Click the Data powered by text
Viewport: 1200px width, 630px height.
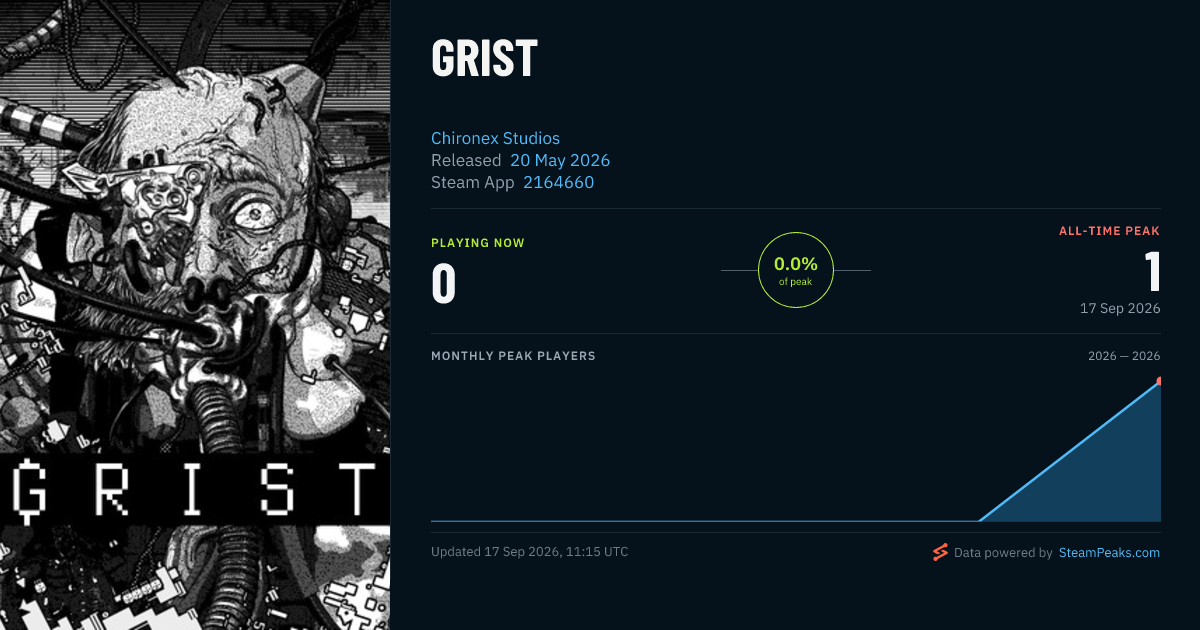[x=1003, y=552]
